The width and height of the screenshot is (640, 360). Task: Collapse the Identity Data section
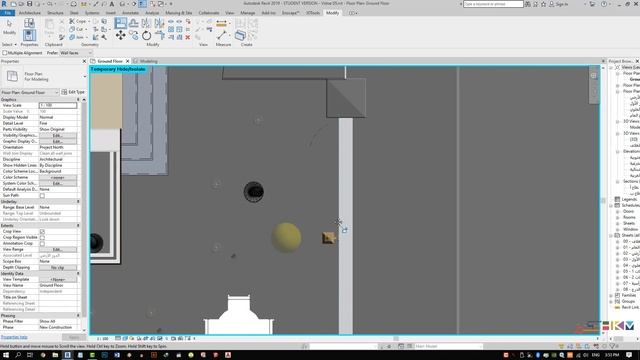[x=78, y=273]
